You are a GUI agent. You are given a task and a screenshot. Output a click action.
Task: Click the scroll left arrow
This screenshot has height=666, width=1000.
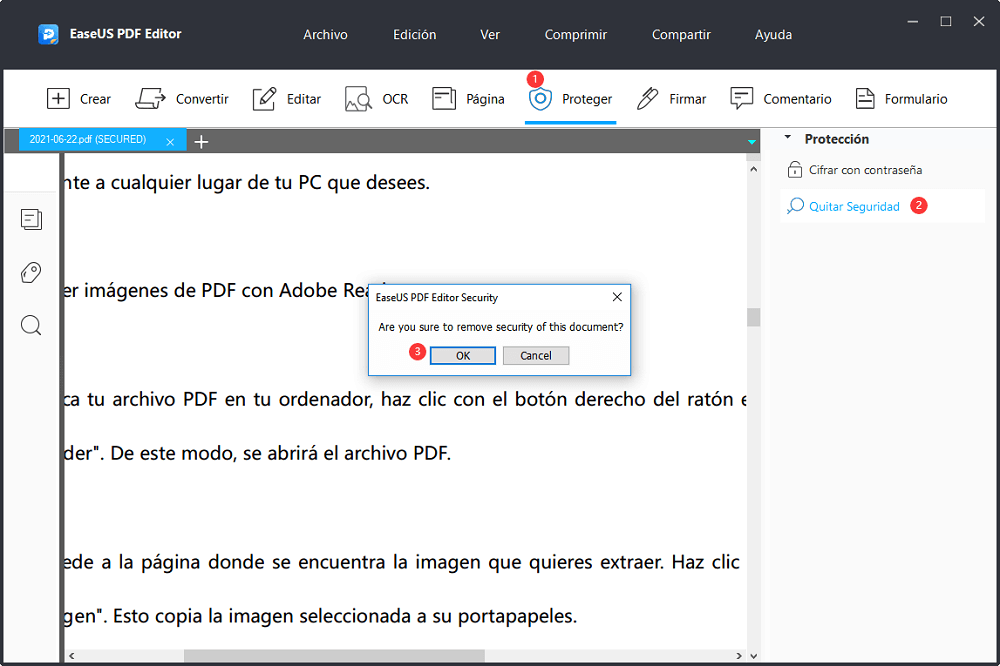(71, 656)
